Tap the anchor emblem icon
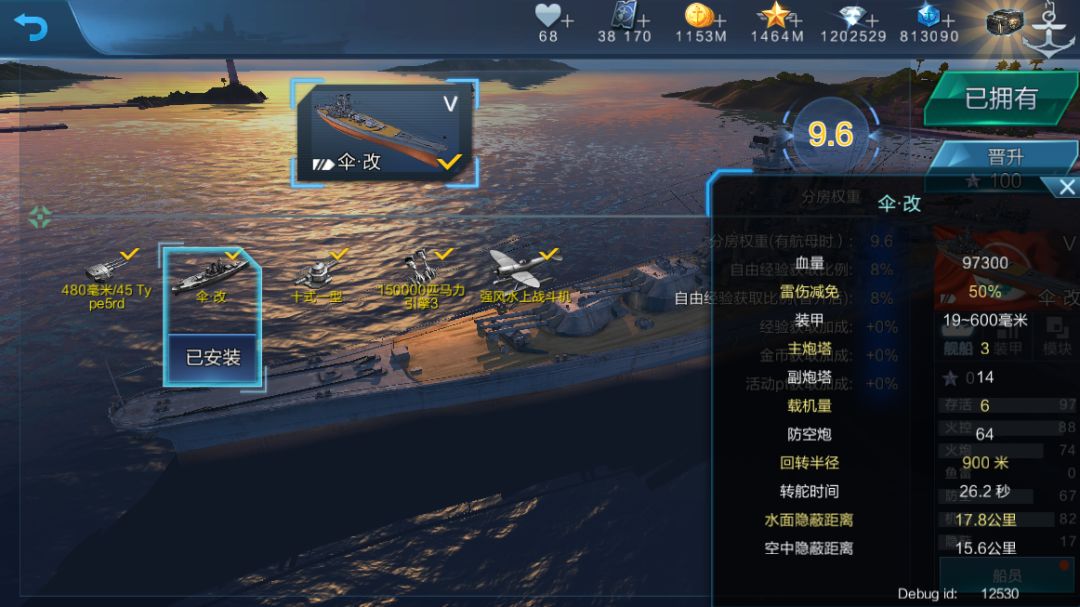Screen dimensions: 1080x607 (1048, 31)
